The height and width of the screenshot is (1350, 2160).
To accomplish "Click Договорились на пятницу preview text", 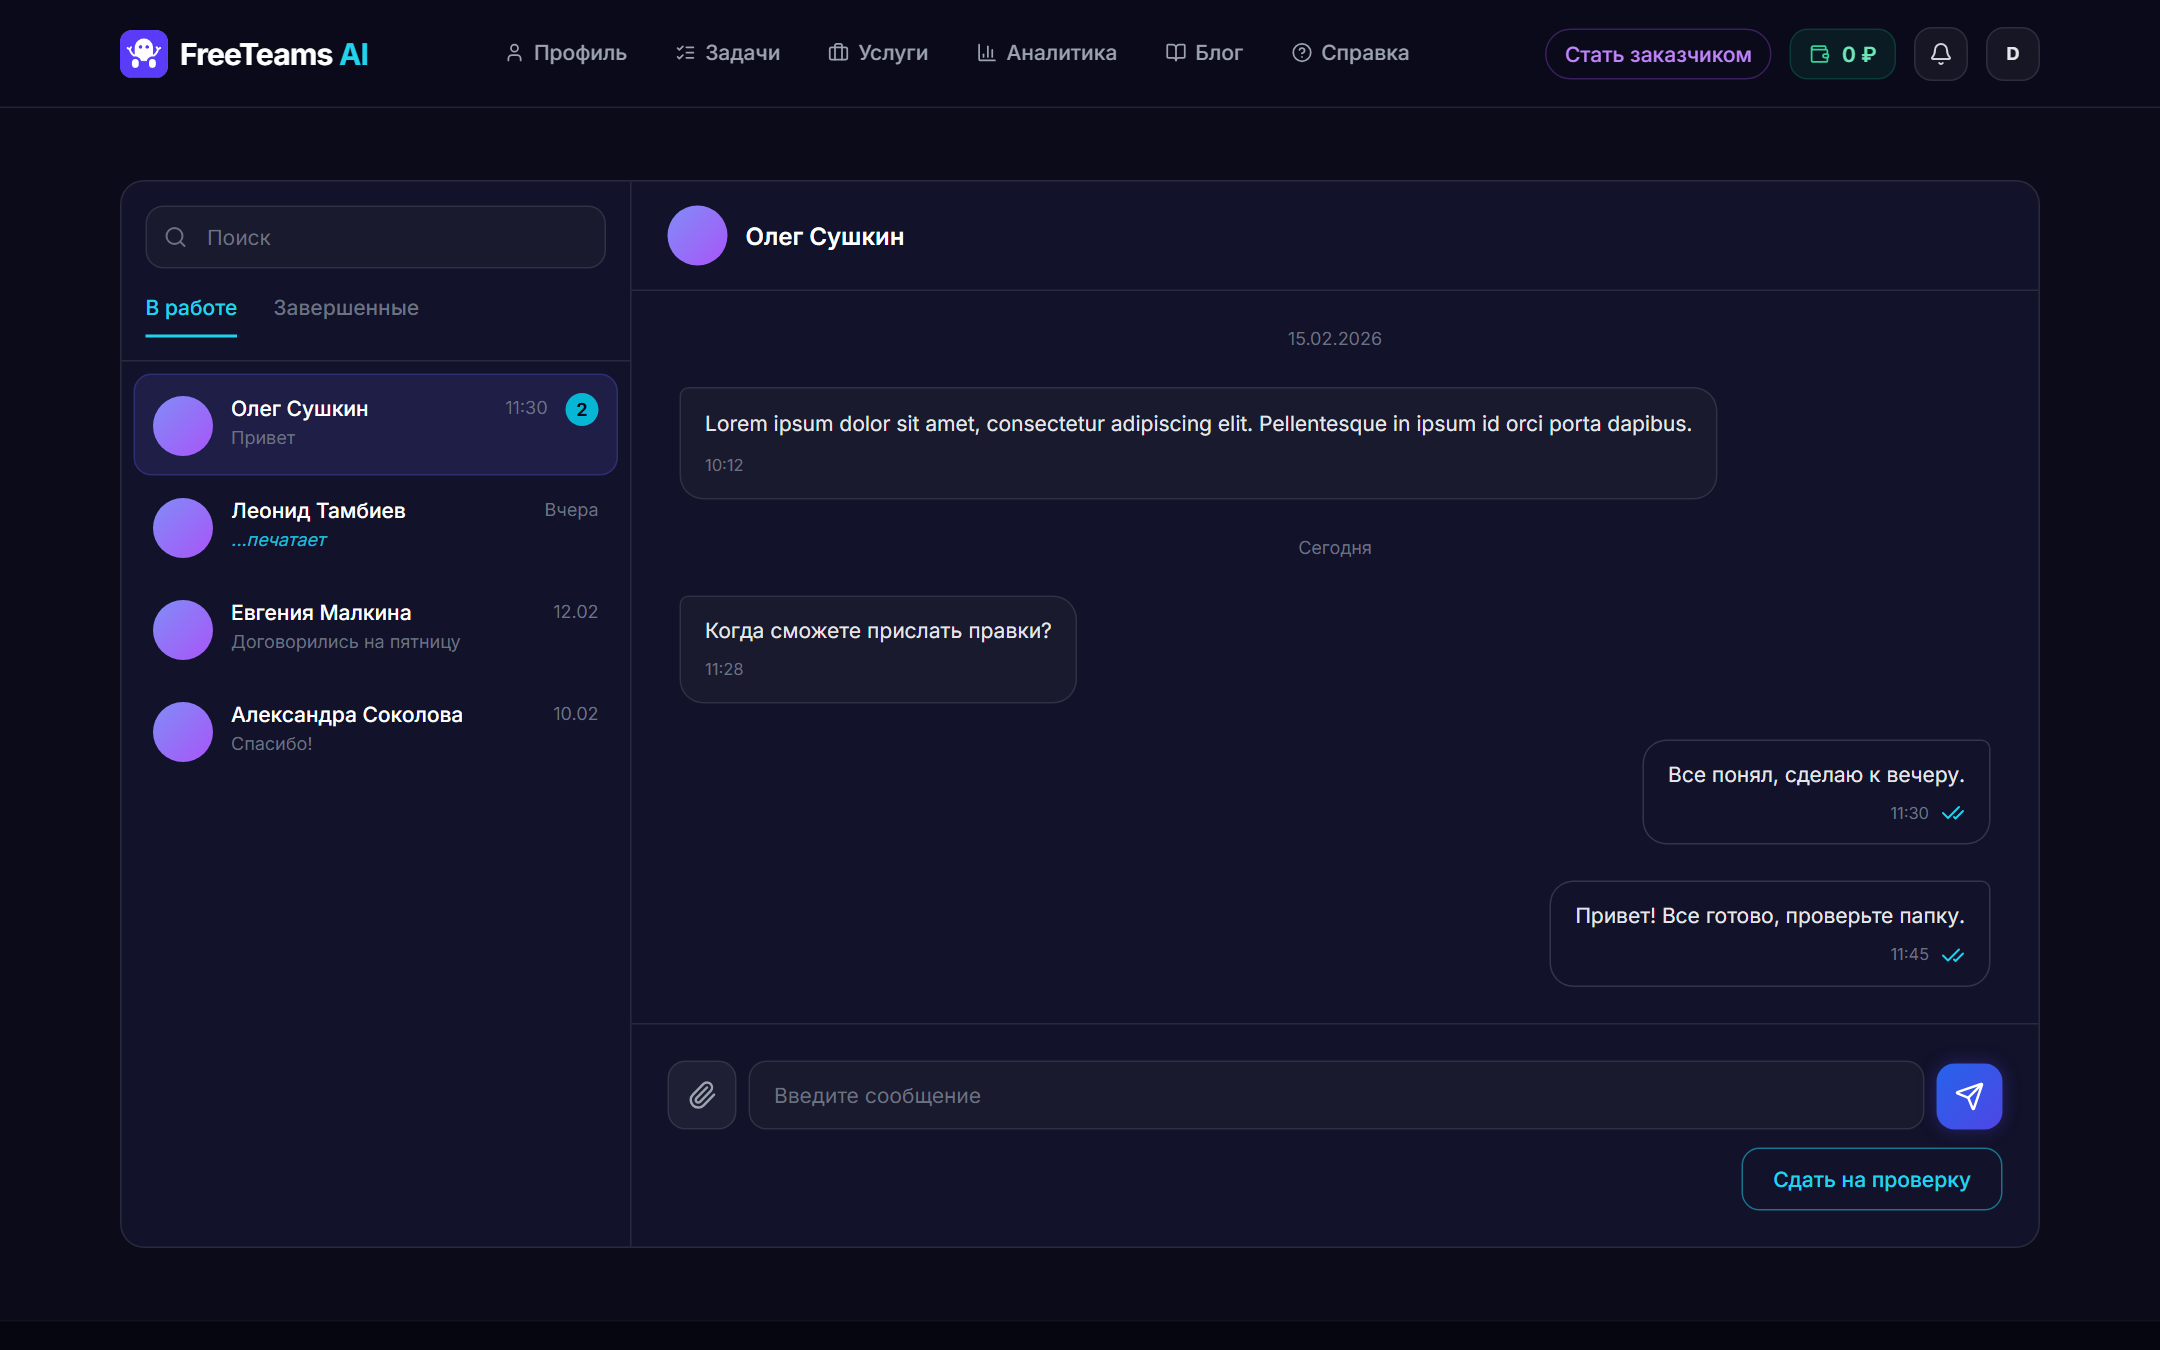I will [346, 642].
